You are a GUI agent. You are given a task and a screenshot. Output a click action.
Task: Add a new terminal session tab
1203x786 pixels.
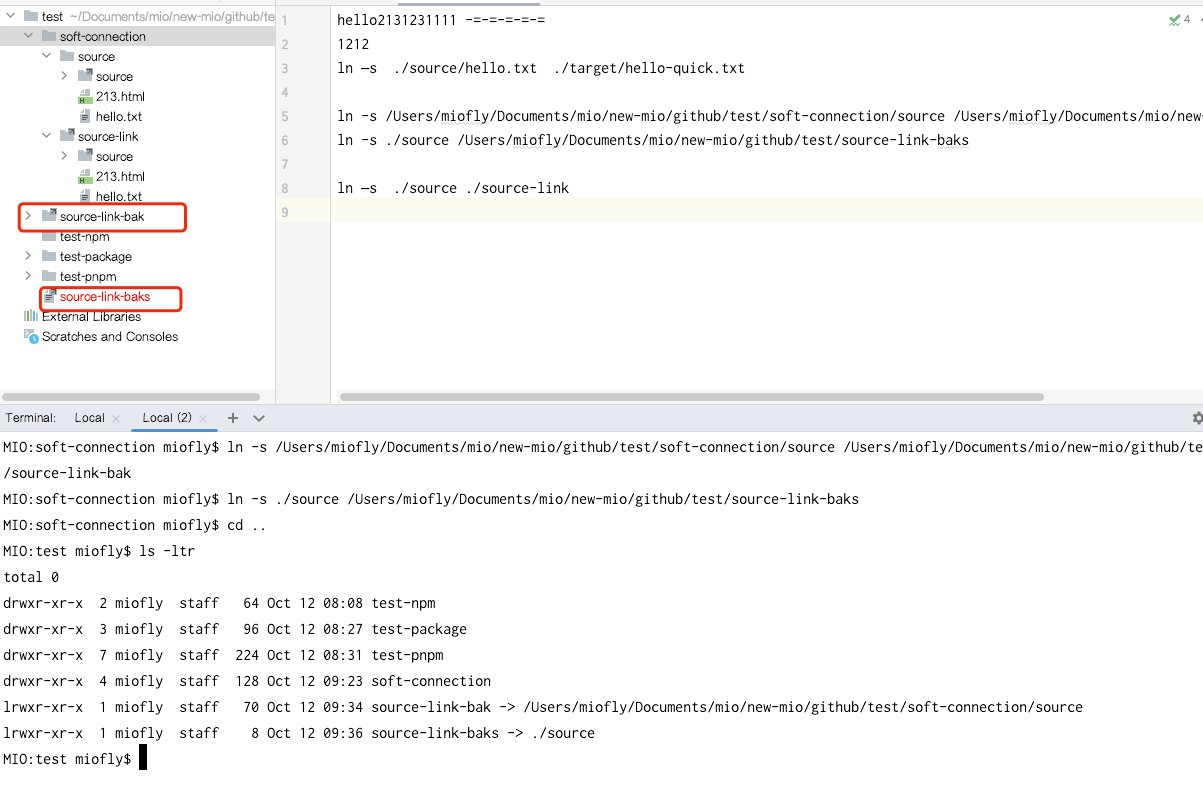click(x=233, y=418)
